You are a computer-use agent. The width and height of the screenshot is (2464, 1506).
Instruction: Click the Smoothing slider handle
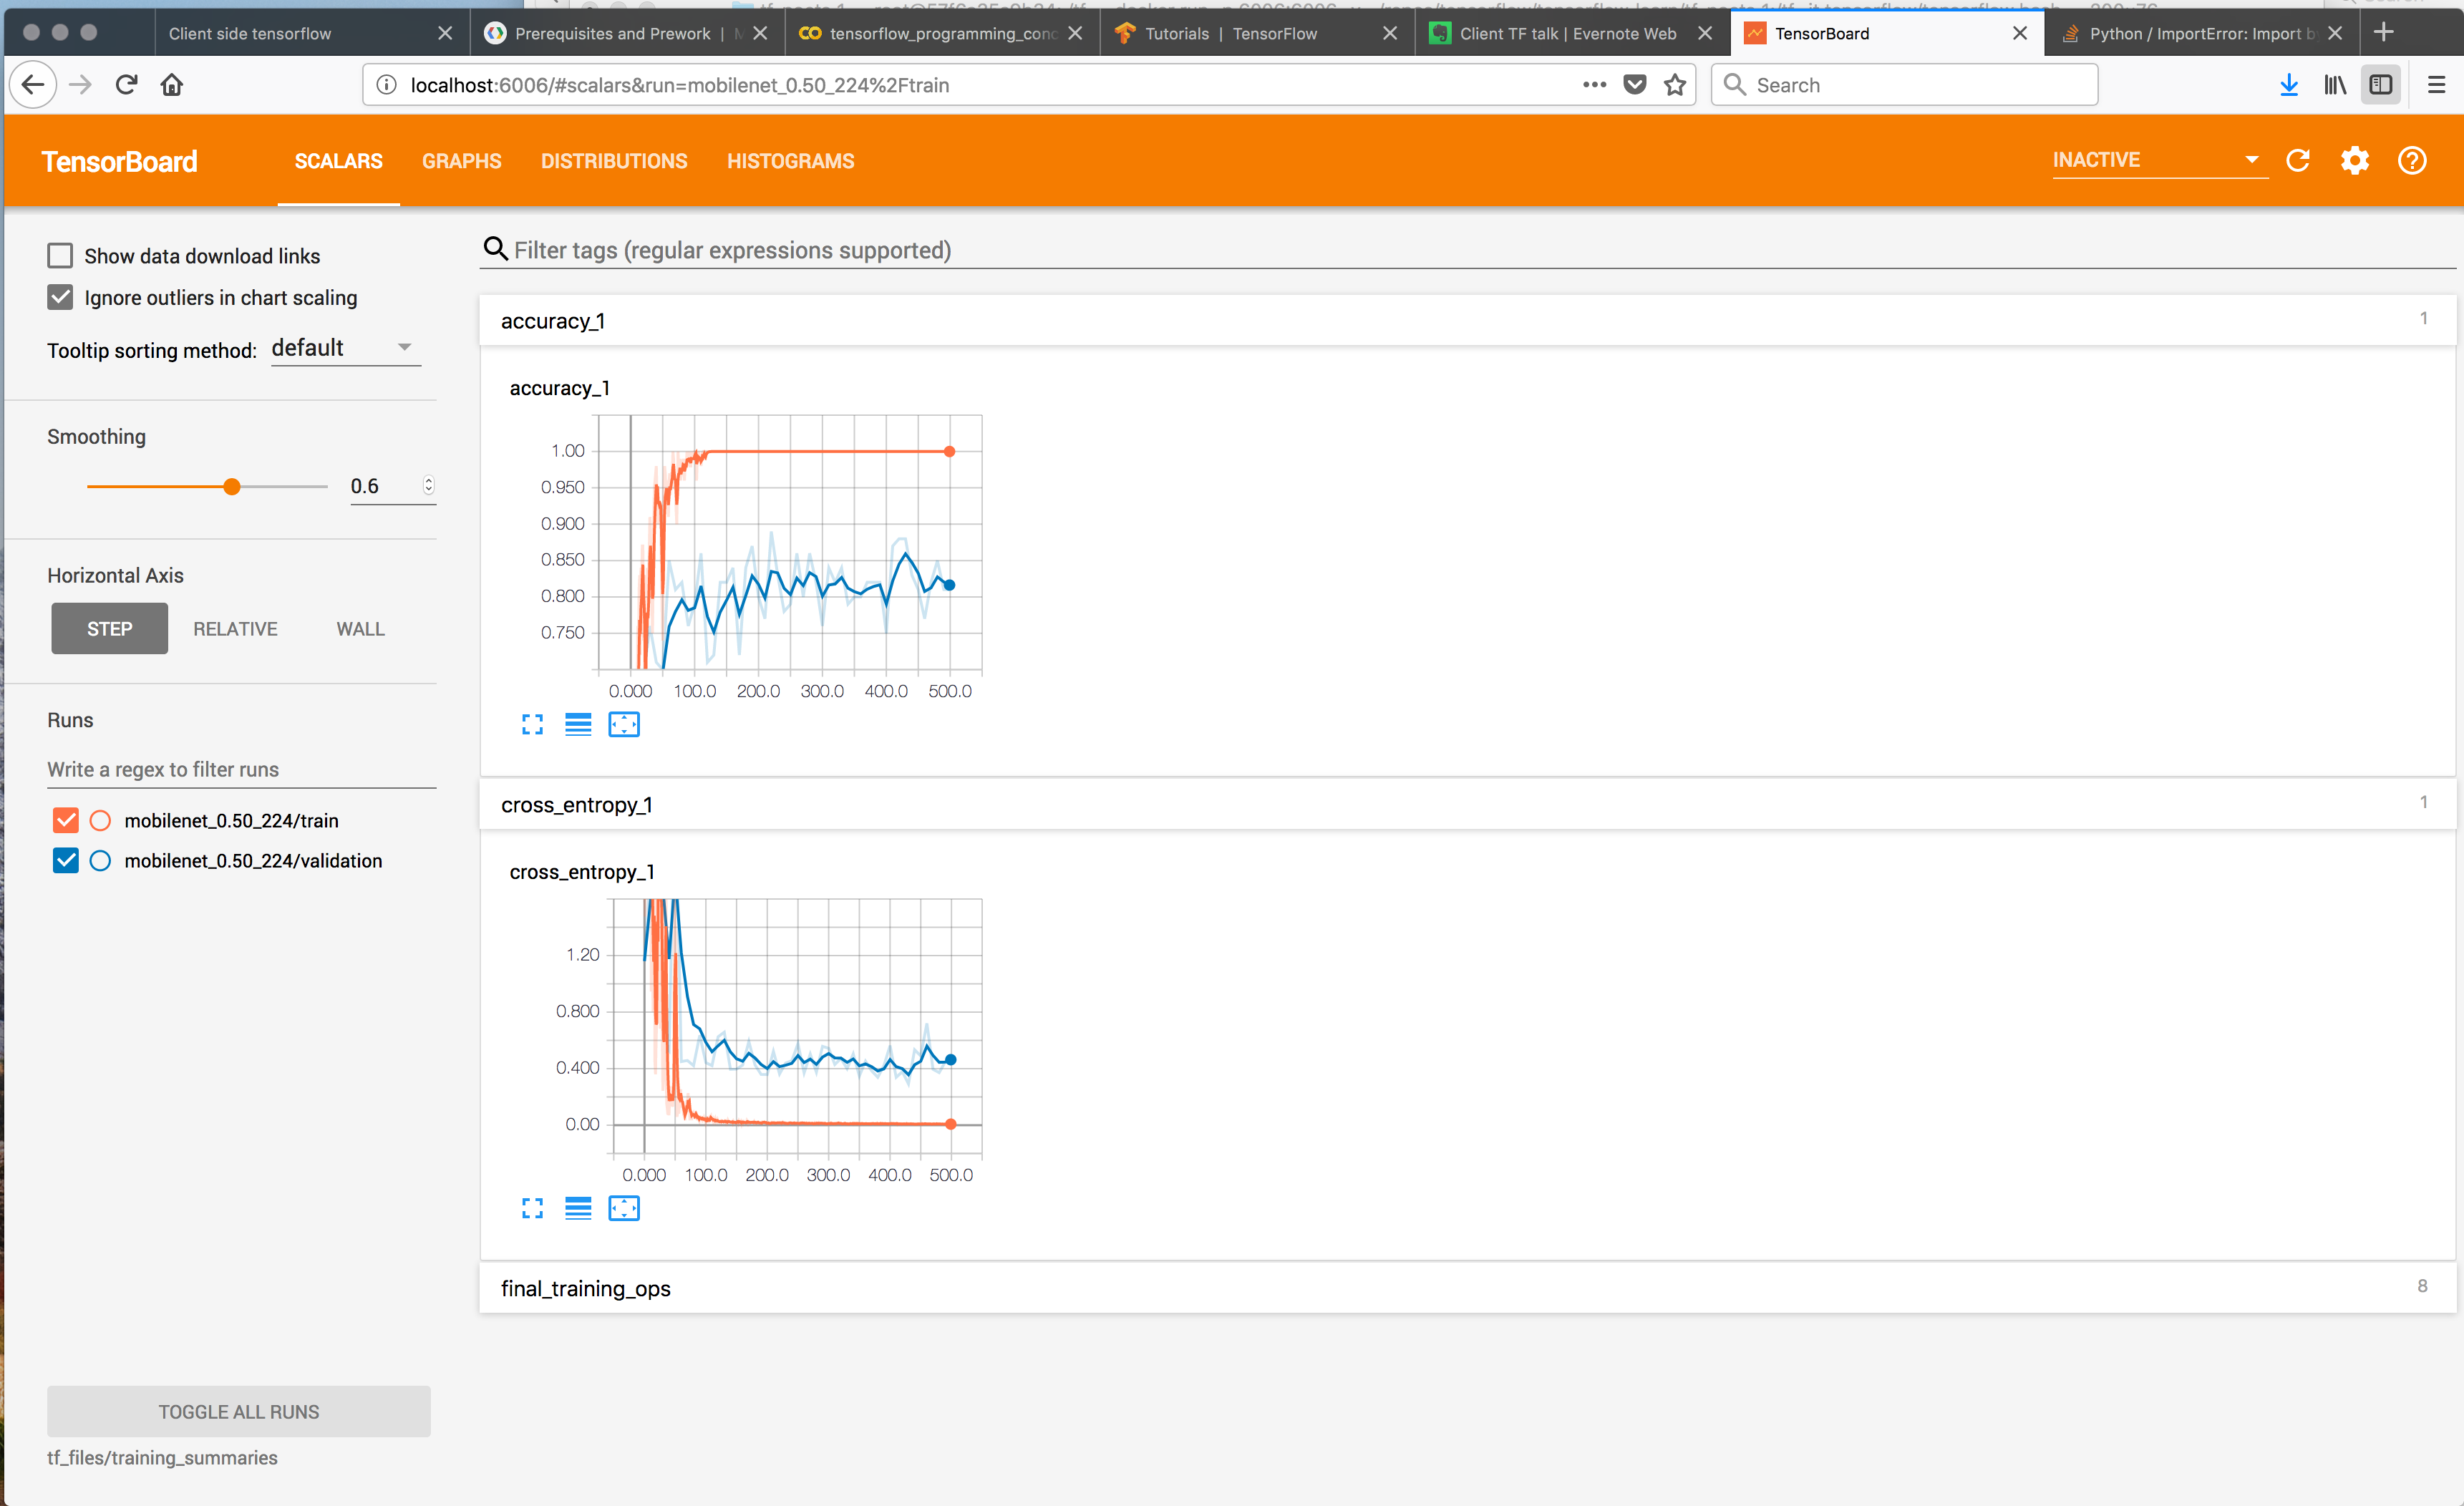(232, 487)
